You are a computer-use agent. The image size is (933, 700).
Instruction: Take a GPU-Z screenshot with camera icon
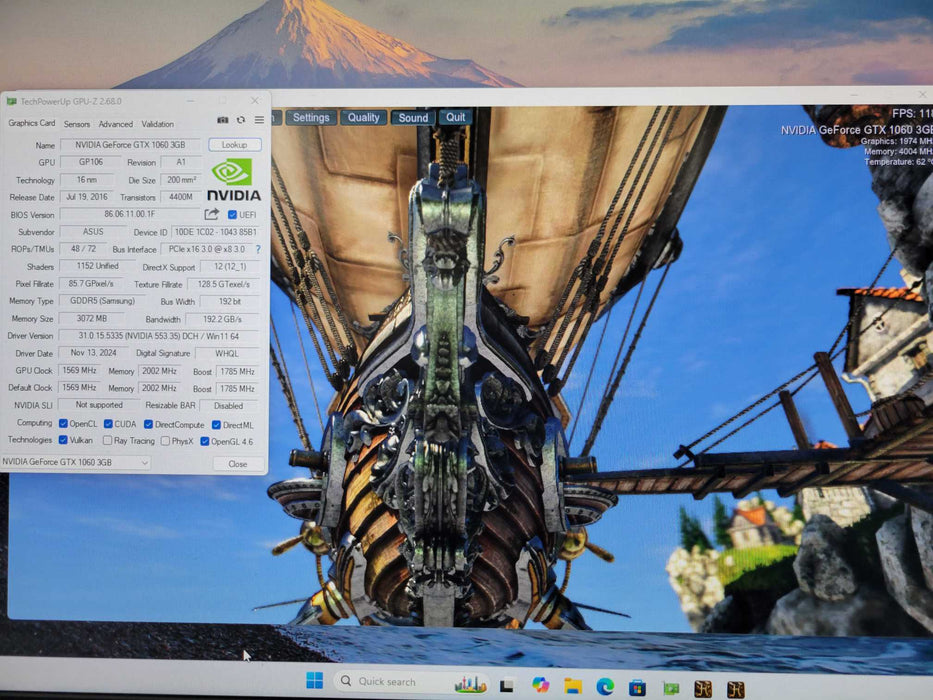click(x=223, y=120)
